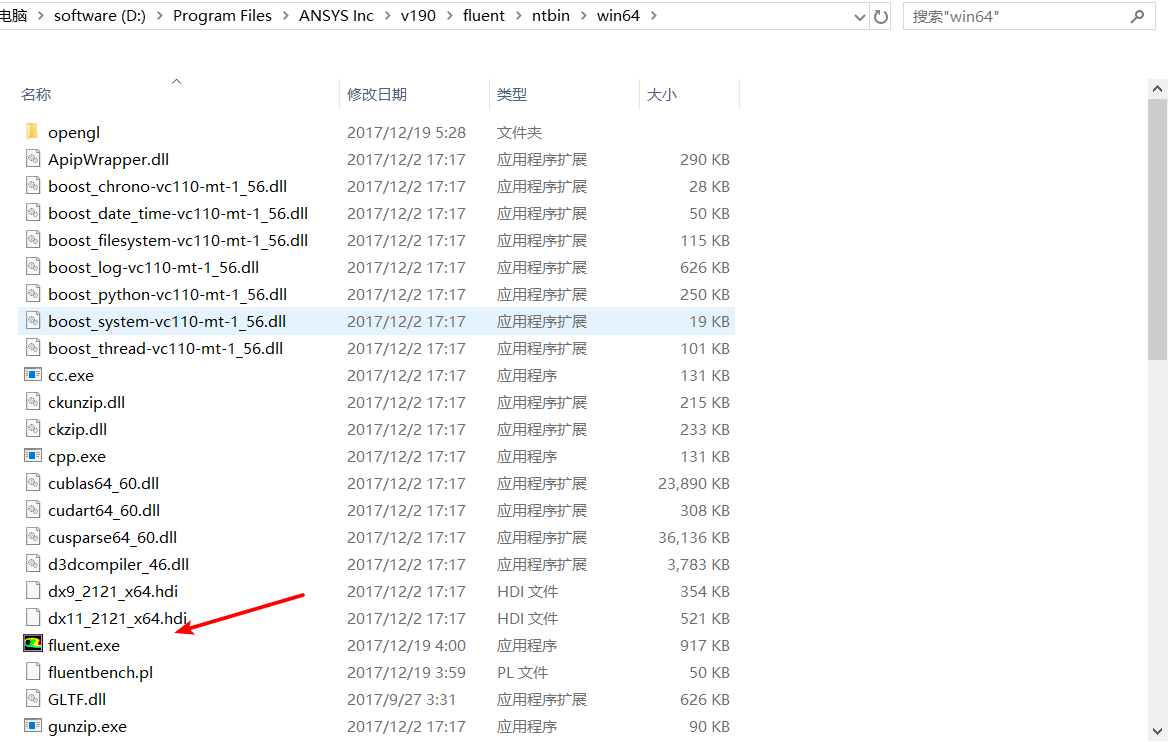Select the boost_system-vc110-mt-1_56.dll file icon
The height and width of the screenshot is (742, 1168).
[32, 321]
